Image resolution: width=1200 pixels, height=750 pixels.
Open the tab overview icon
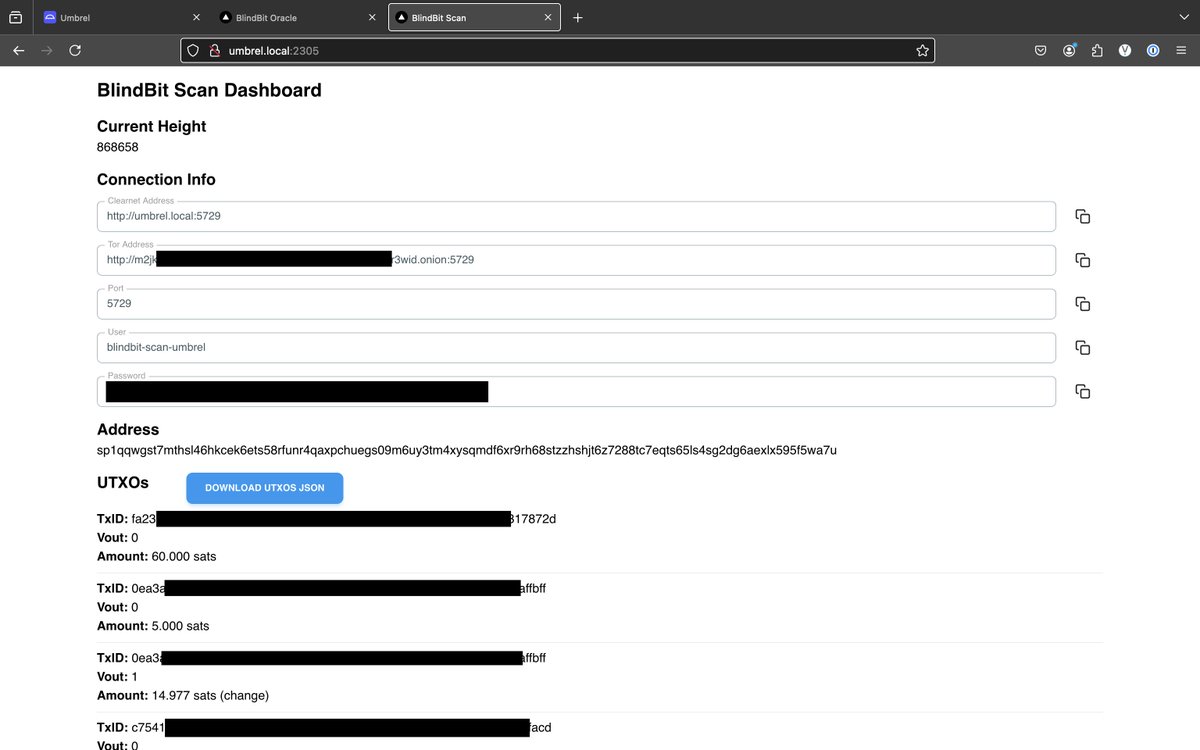(x=16, y=18)
